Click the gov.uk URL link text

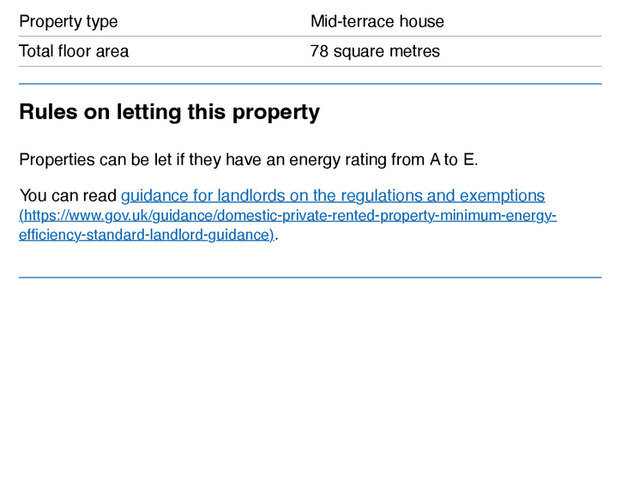point(300,216)
